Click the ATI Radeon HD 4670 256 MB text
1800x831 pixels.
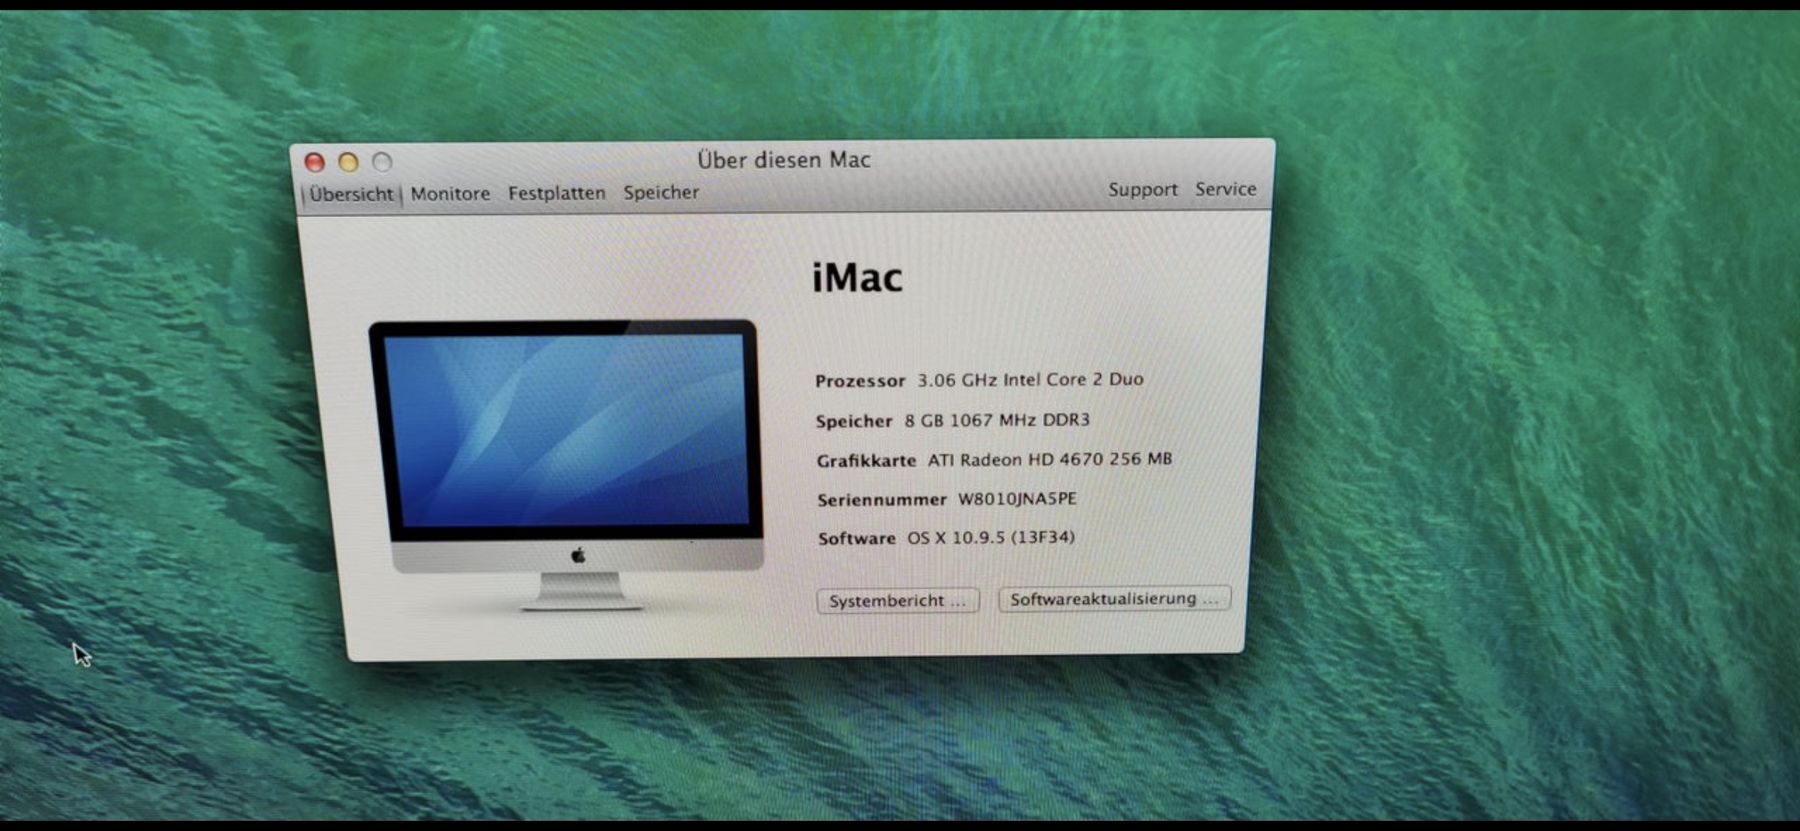tap(1049, 459)
